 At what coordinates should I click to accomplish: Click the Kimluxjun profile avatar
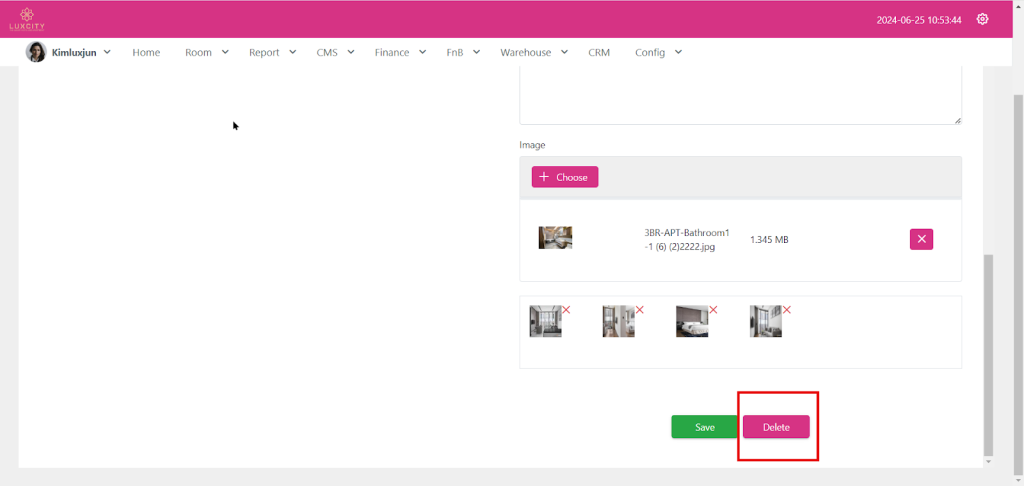coord(36,52)
